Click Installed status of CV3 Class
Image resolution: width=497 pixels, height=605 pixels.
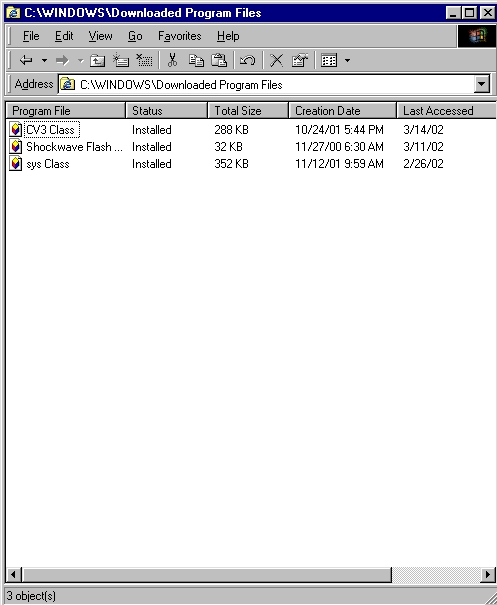pyautogui.click(x=152, y=130)
